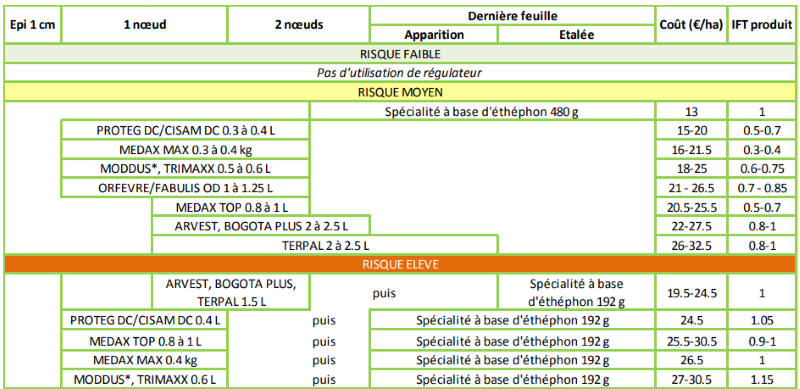The width and height of the screenshot is (800, 389).
Task: Select 'MEDAX TOP 0.8 à 1 L' under RISQUE MOYEN
Action: click(231, 207)
